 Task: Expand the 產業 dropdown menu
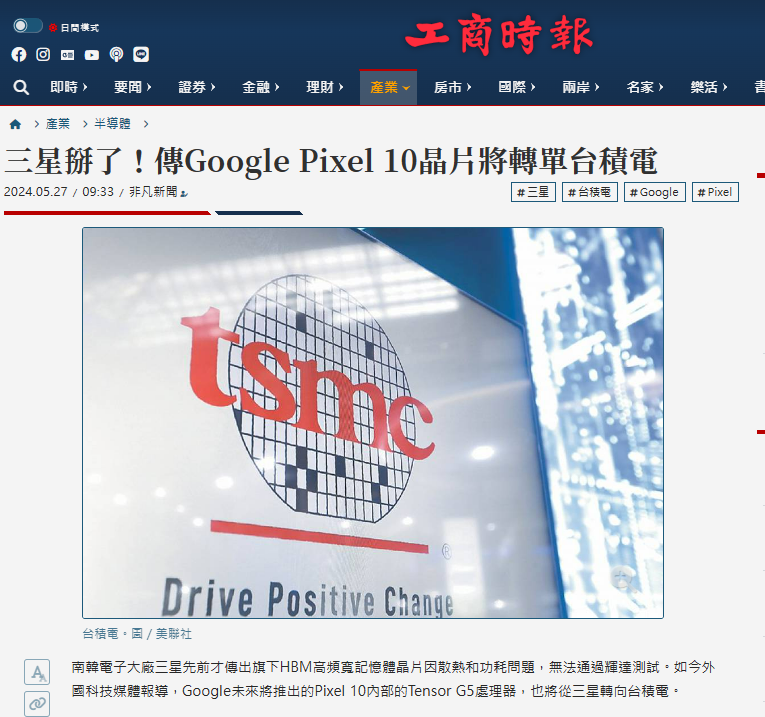pos(388,87)
